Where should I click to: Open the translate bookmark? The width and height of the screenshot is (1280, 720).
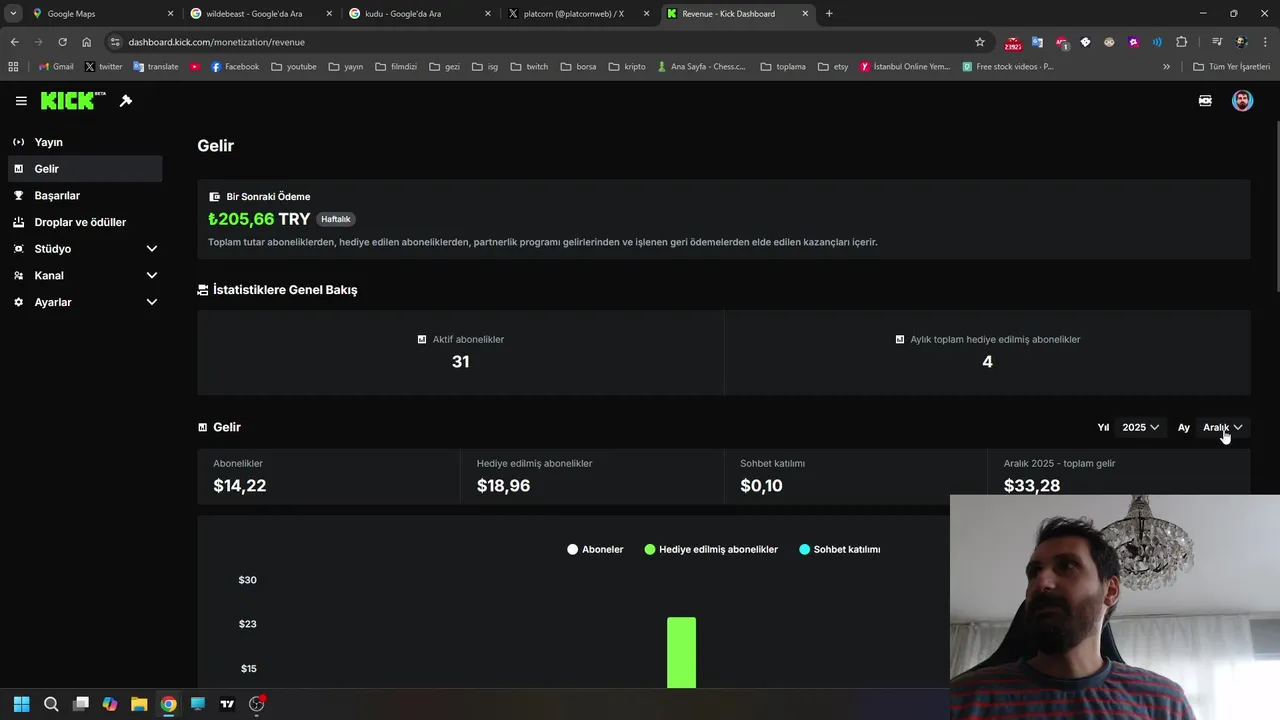coord(156,67)
